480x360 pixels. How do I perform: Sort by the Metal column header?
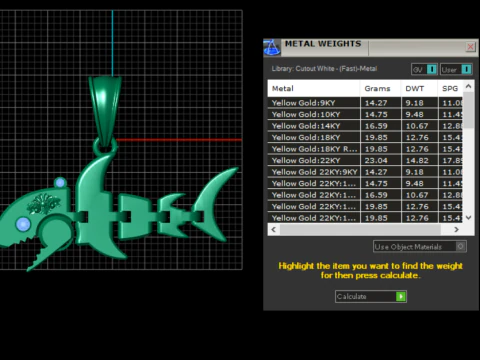coord(314,88)
